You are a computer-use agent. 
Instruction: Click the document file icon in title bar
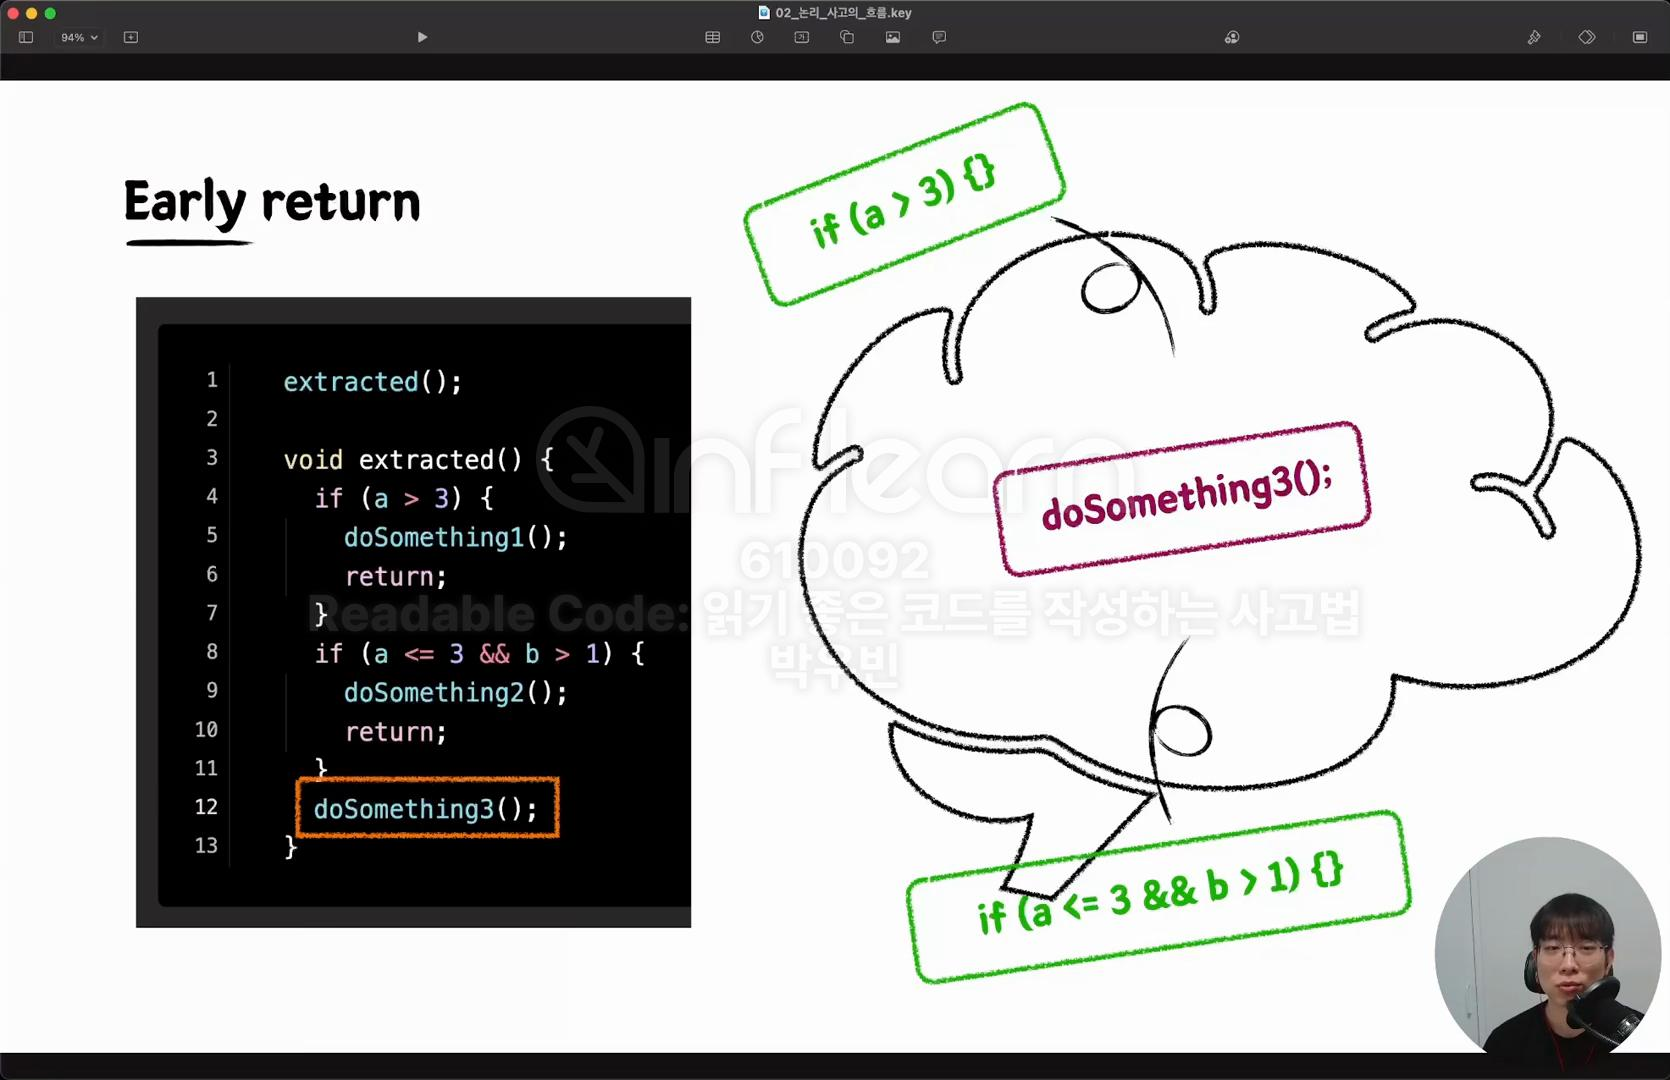click(764, 13)
